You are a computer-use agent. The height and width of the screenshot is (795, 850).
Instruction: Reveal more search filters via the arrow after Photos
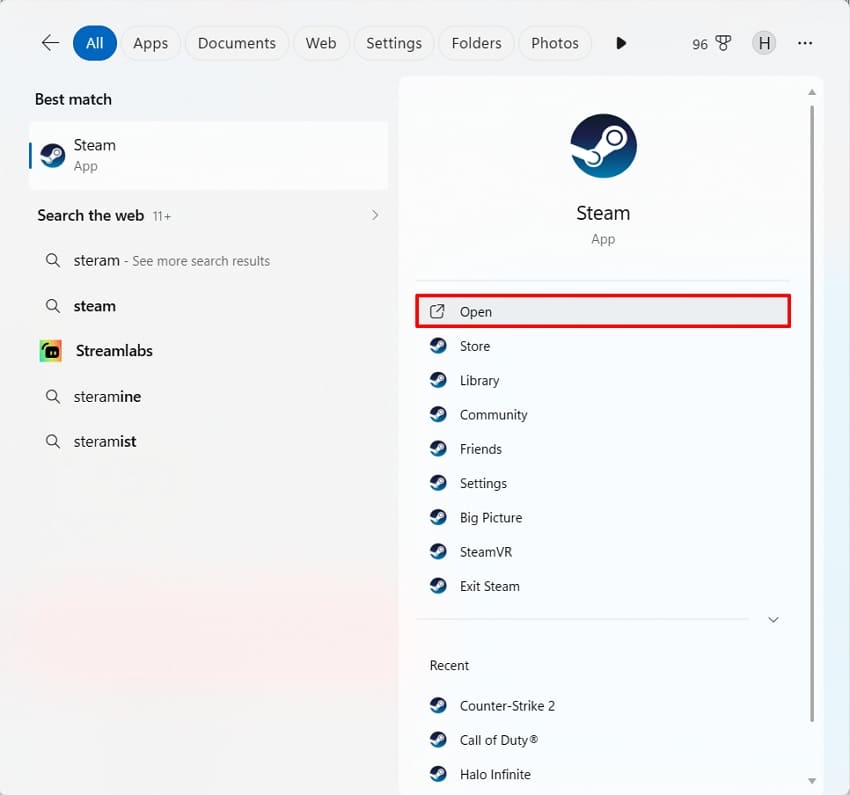coord(621,43)
